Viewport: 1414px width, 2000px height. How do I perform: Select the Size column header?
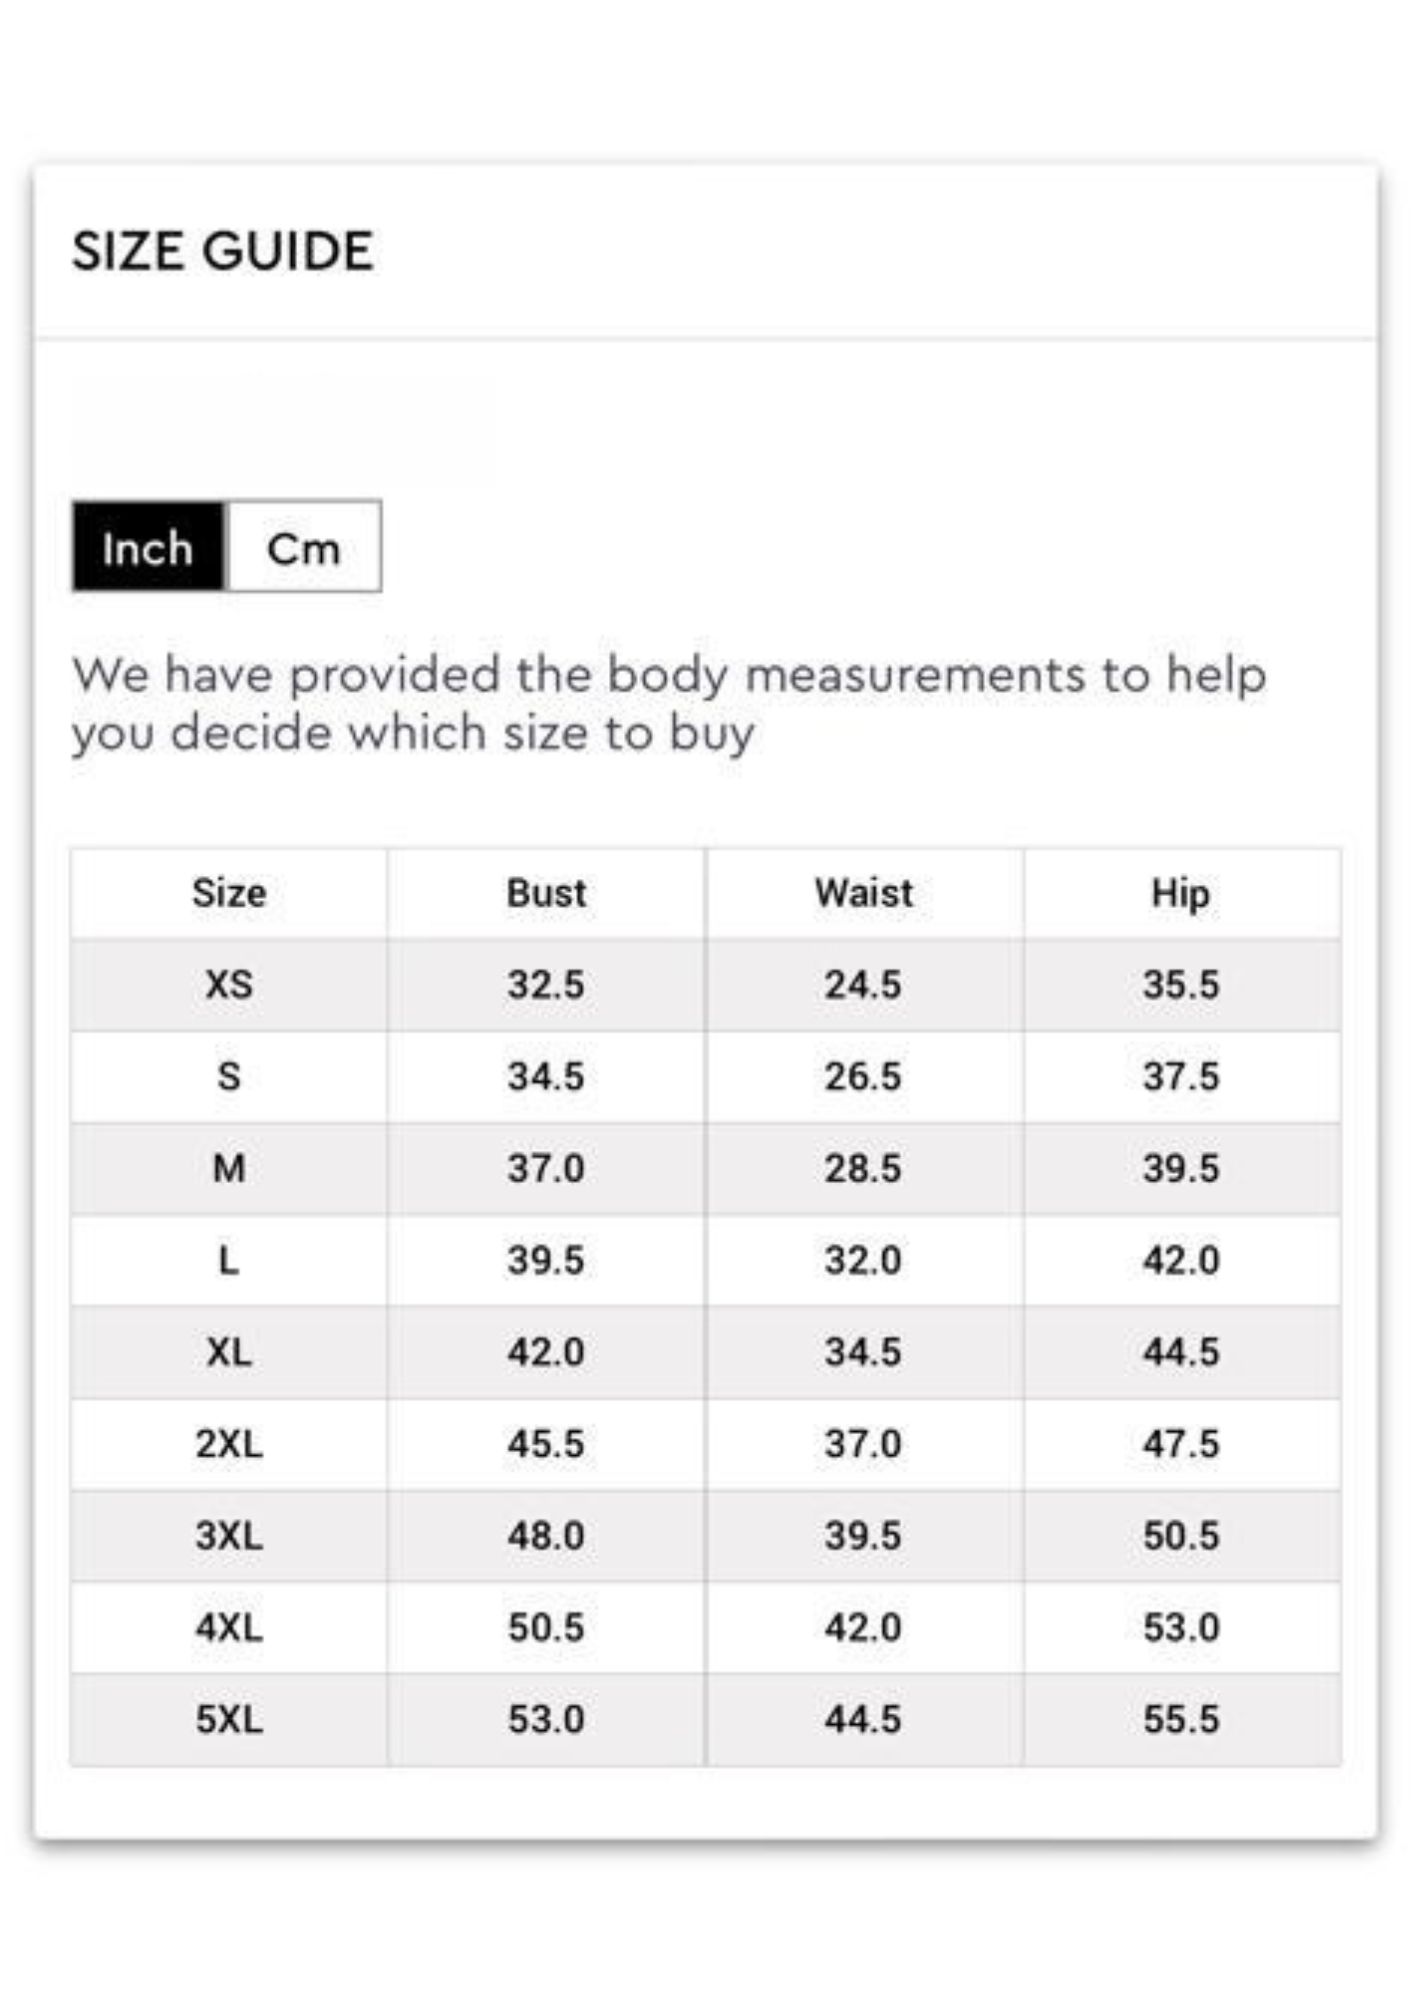(229, 893)
